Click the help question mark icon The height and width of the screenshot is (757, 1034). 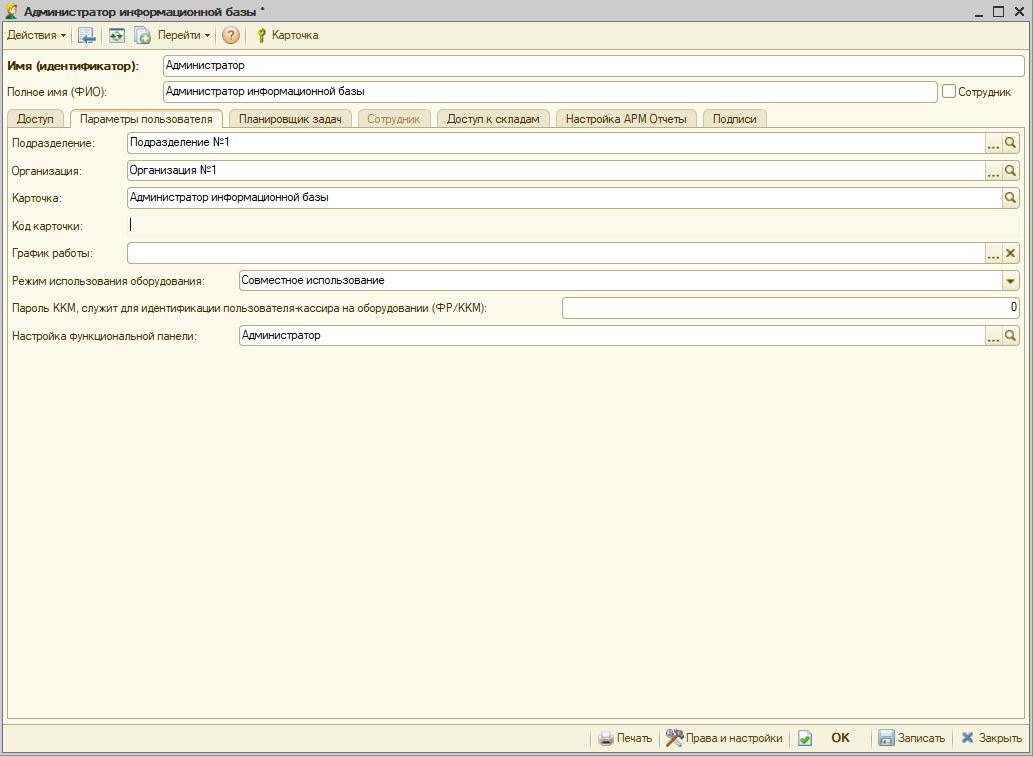click(231, 35)
